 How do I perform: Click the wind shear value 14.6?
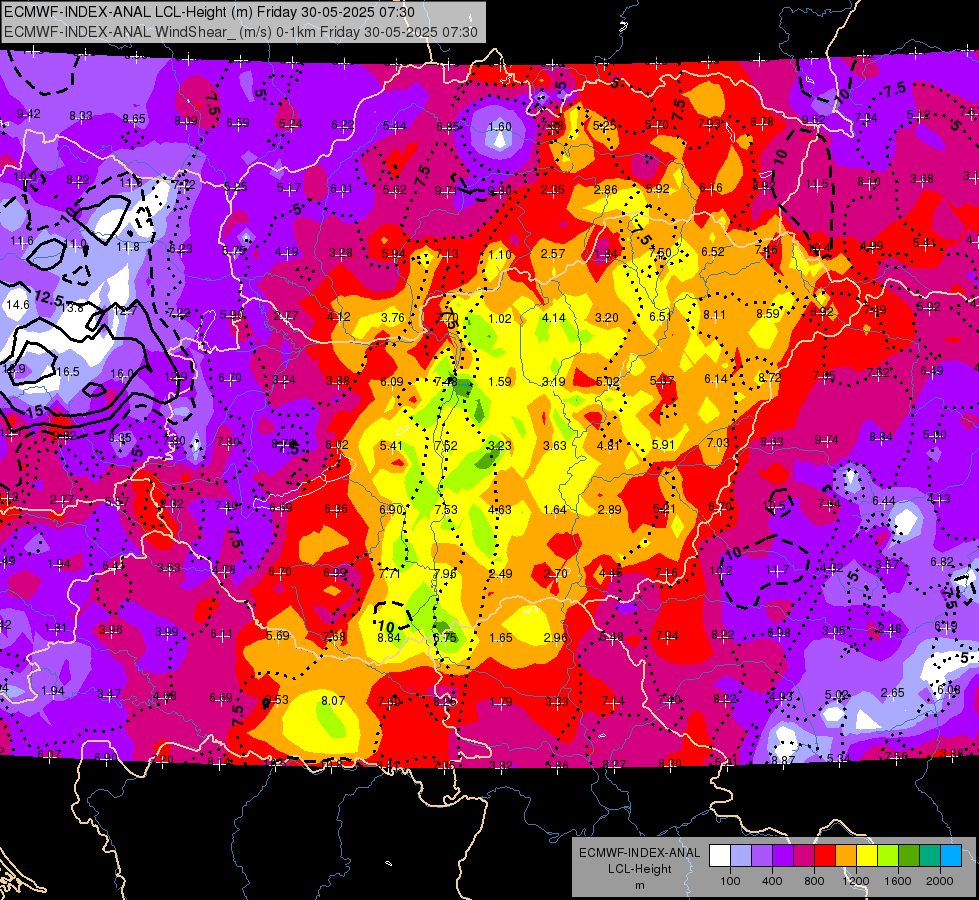pyautogui.click(x=17, y=305)
